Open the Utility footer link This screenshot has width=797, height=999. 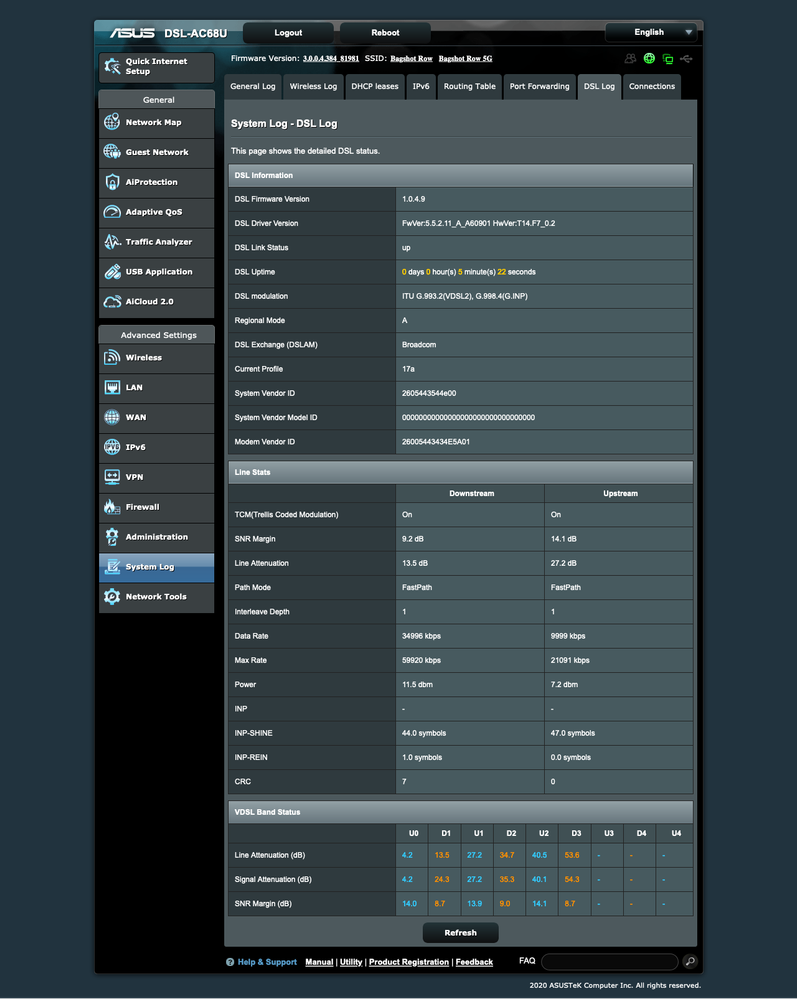(351, 962)
